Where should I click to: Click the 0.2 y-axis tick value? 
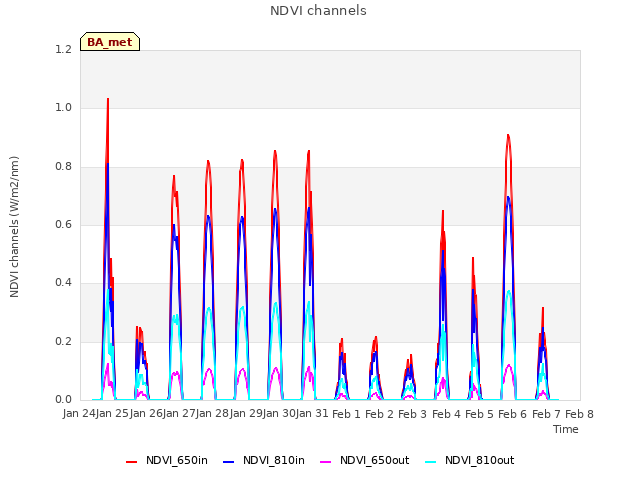tap(63, 341)
